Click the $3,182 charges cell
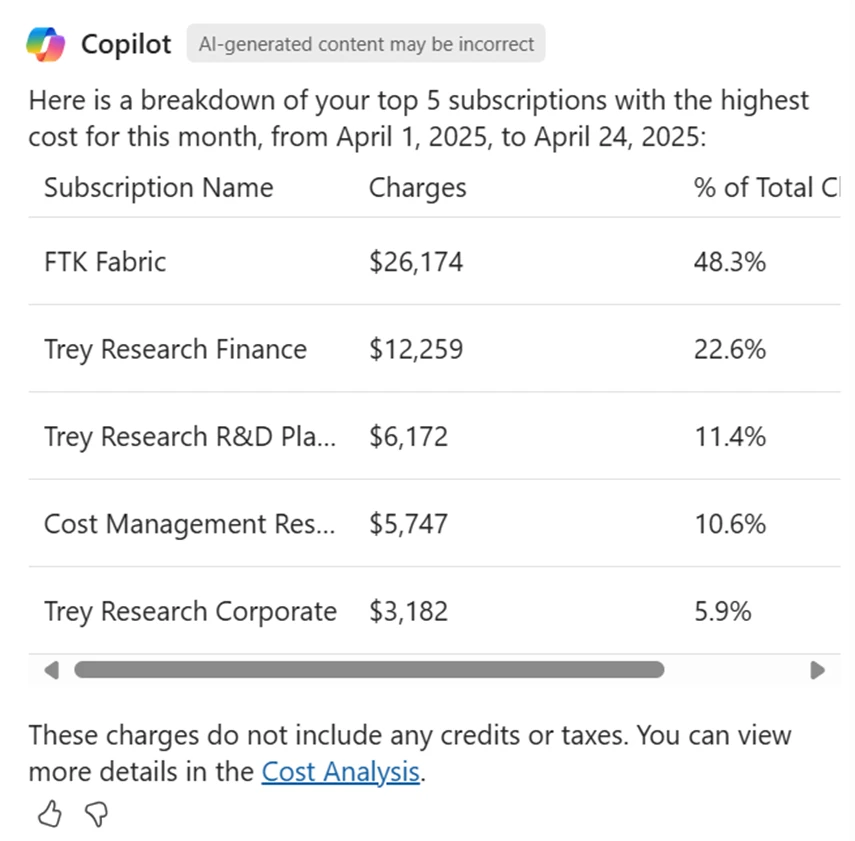 click(x=408, y=611)
